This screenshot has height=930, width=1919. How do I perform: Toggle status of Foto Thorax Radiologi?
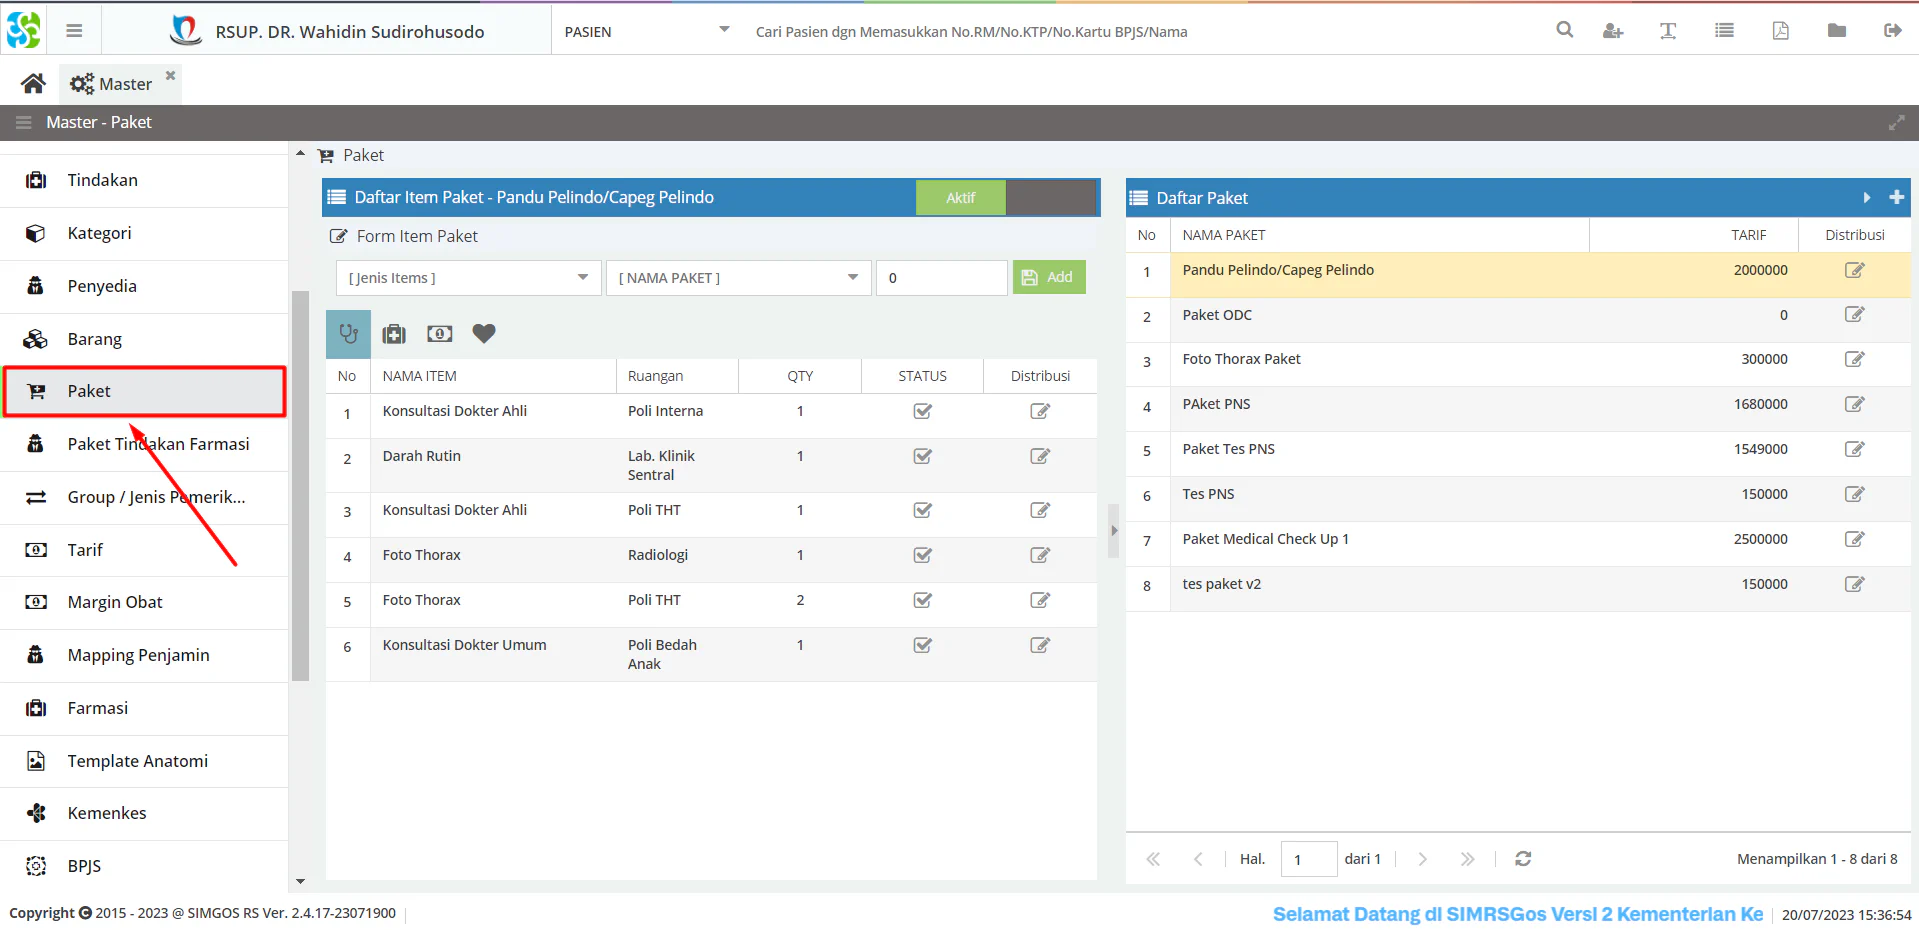point(923,556)
